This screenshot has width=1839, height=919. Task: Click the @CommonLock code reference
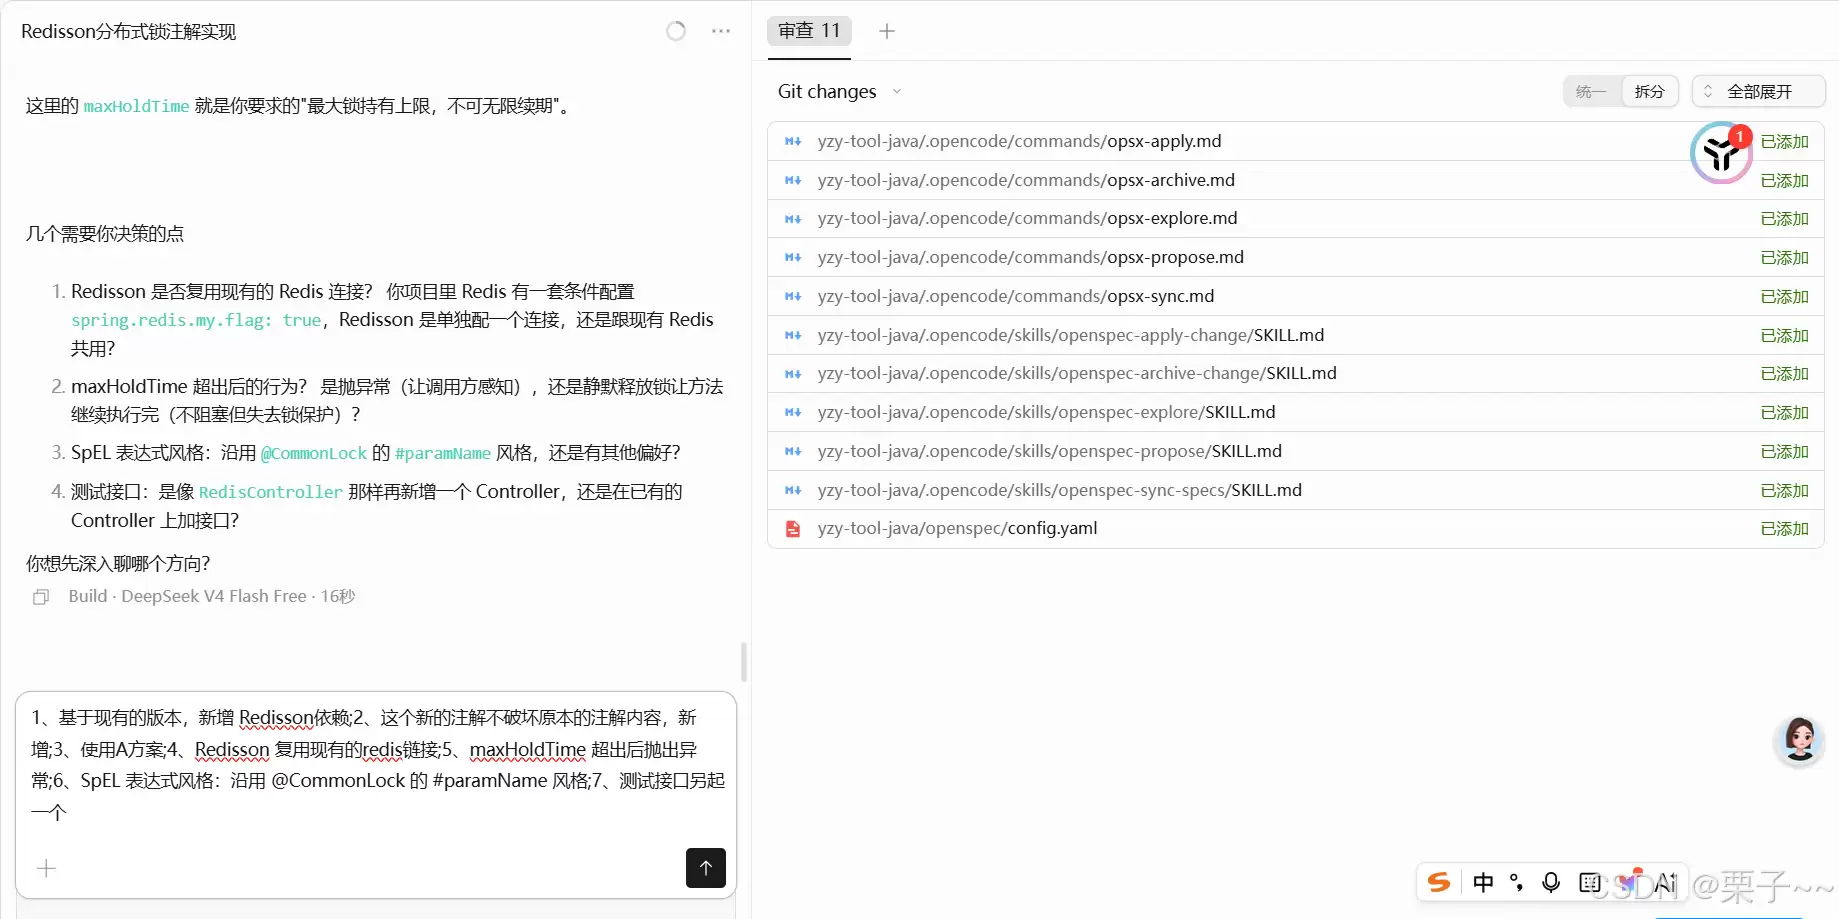coord(314,453)
